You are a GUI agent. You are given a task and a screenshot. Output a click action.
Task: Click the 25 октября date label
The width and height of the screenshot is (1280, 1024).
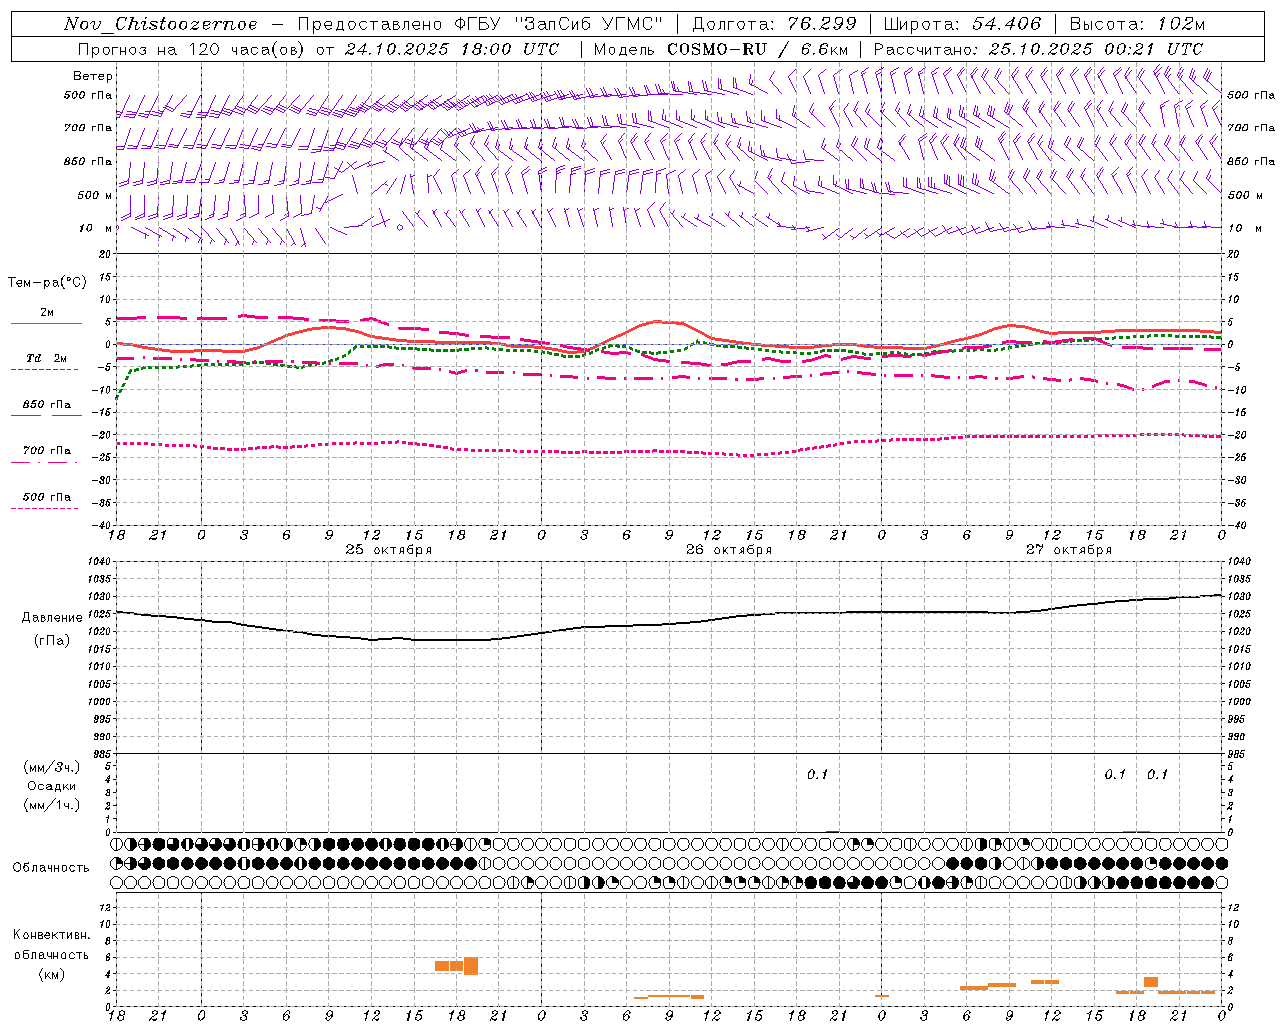(389, 550)
